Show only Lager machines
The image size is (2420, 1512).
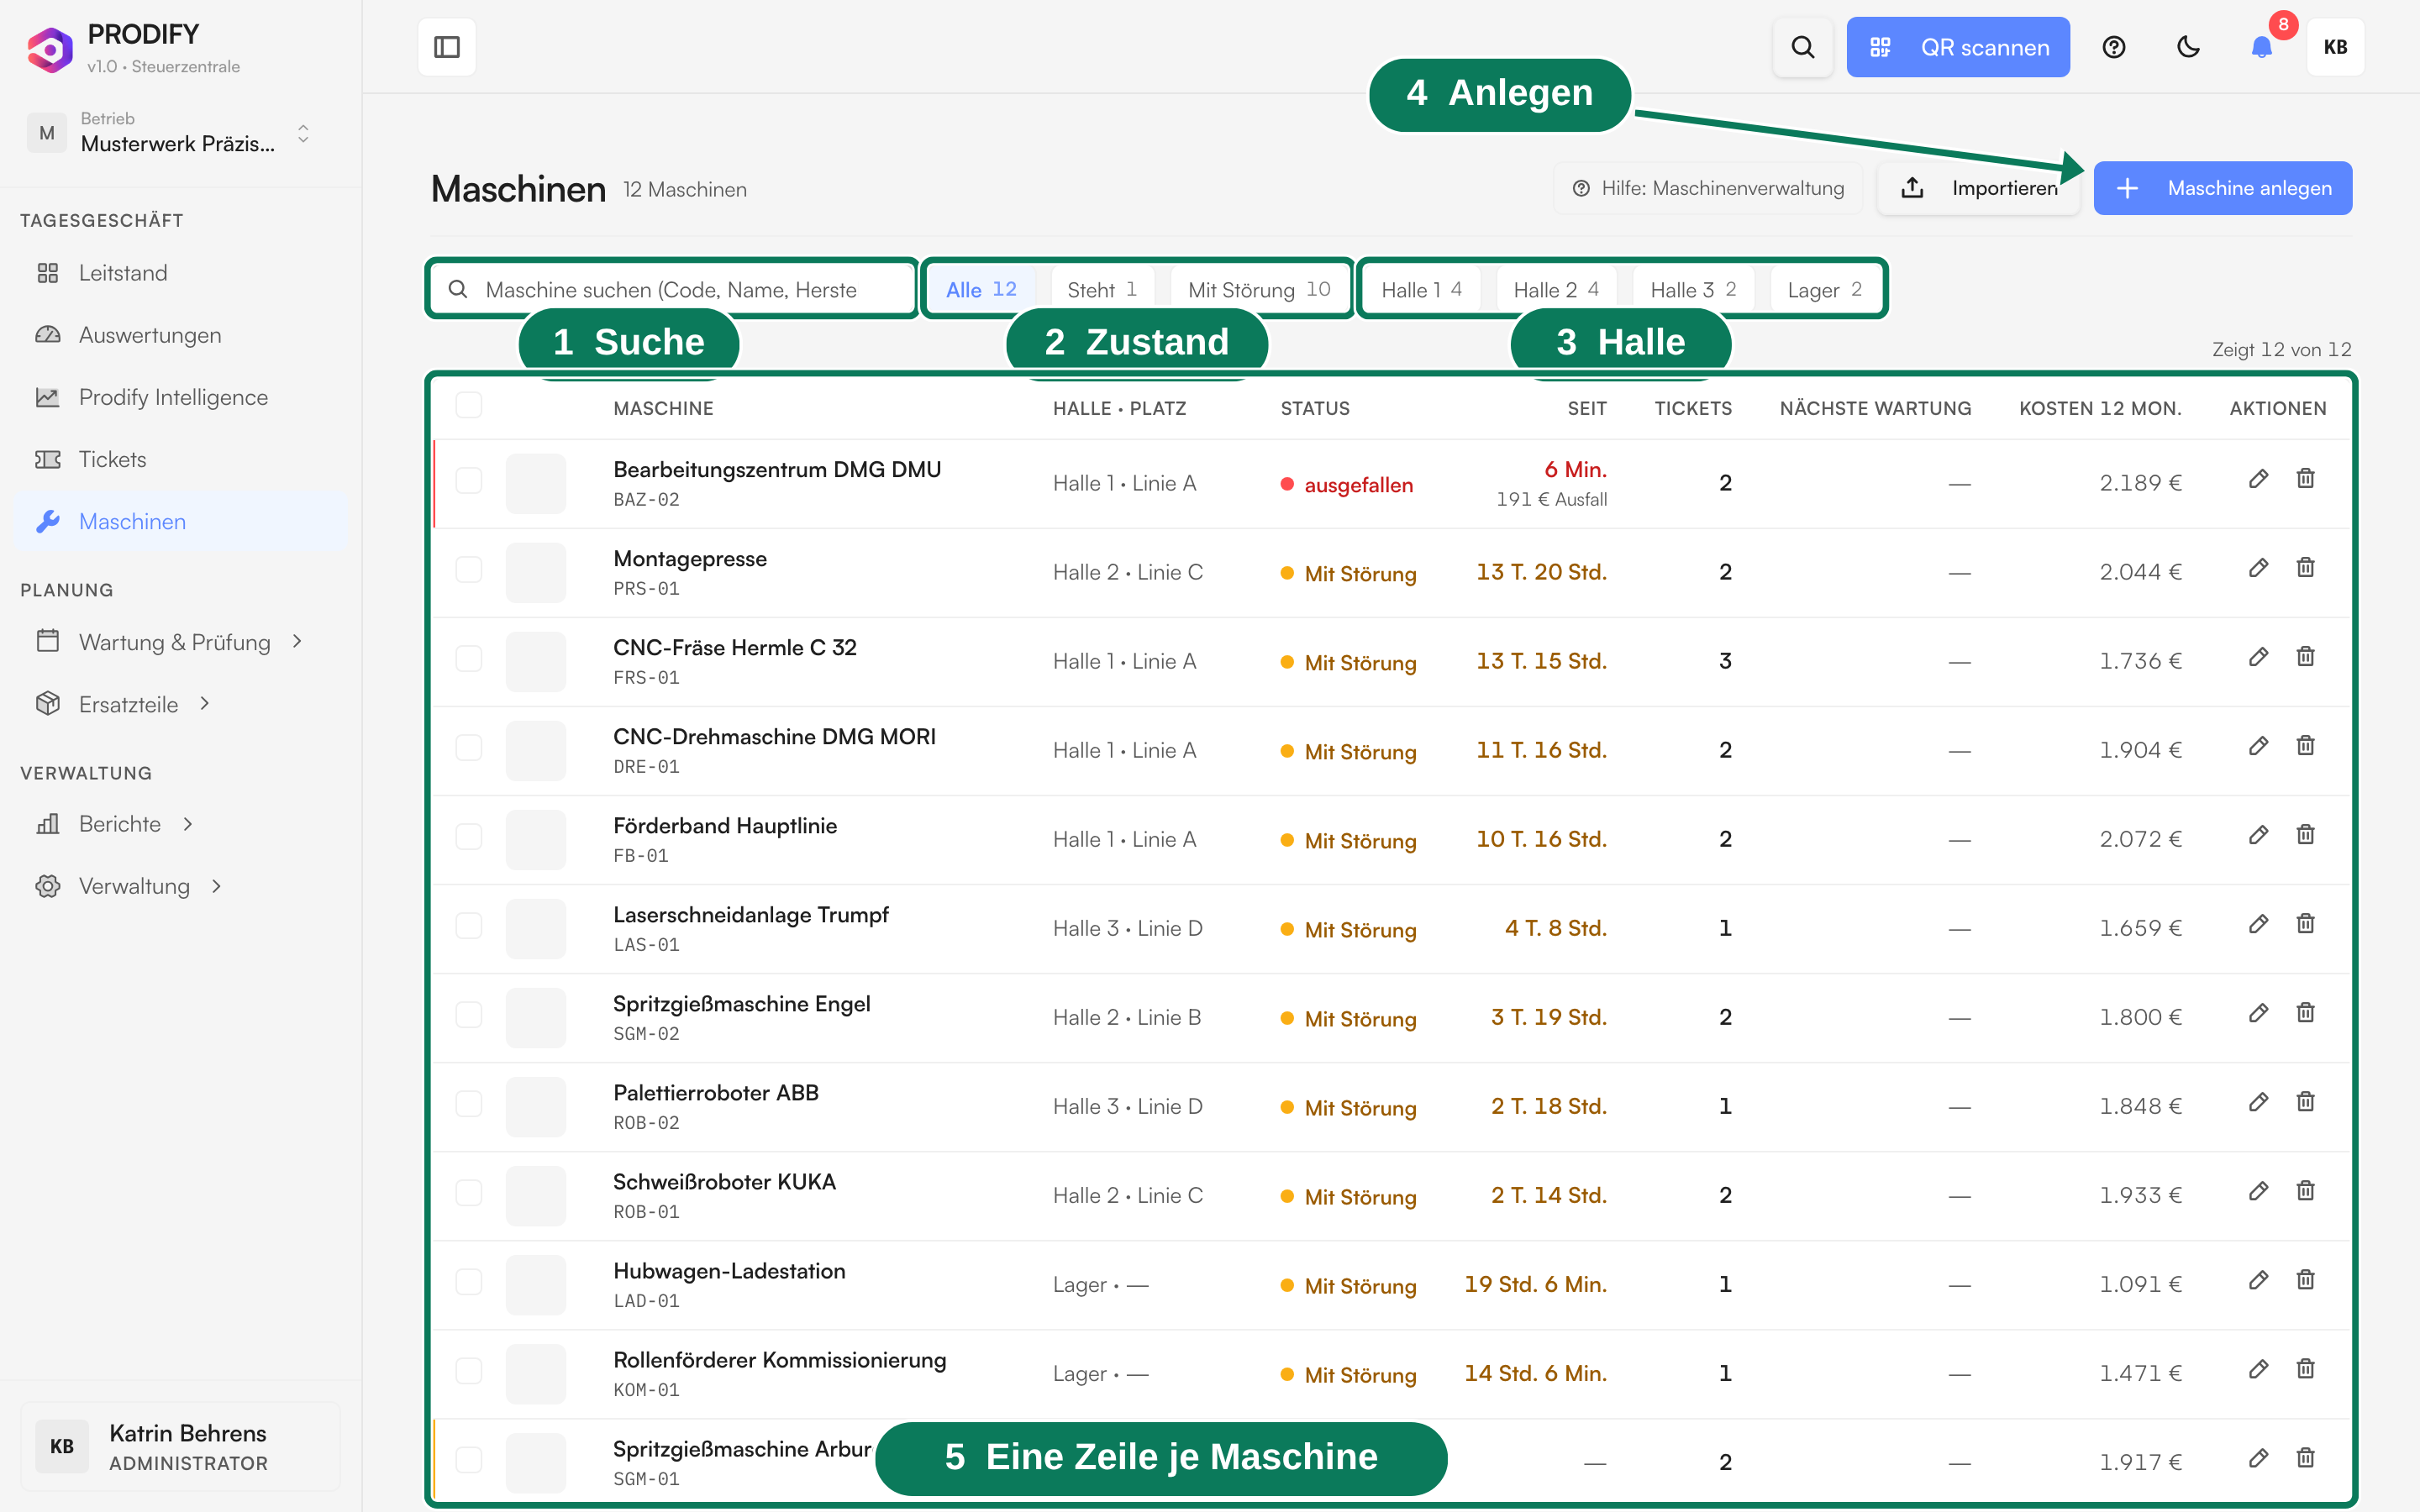pyautogui.click(x=1824, y=290)
